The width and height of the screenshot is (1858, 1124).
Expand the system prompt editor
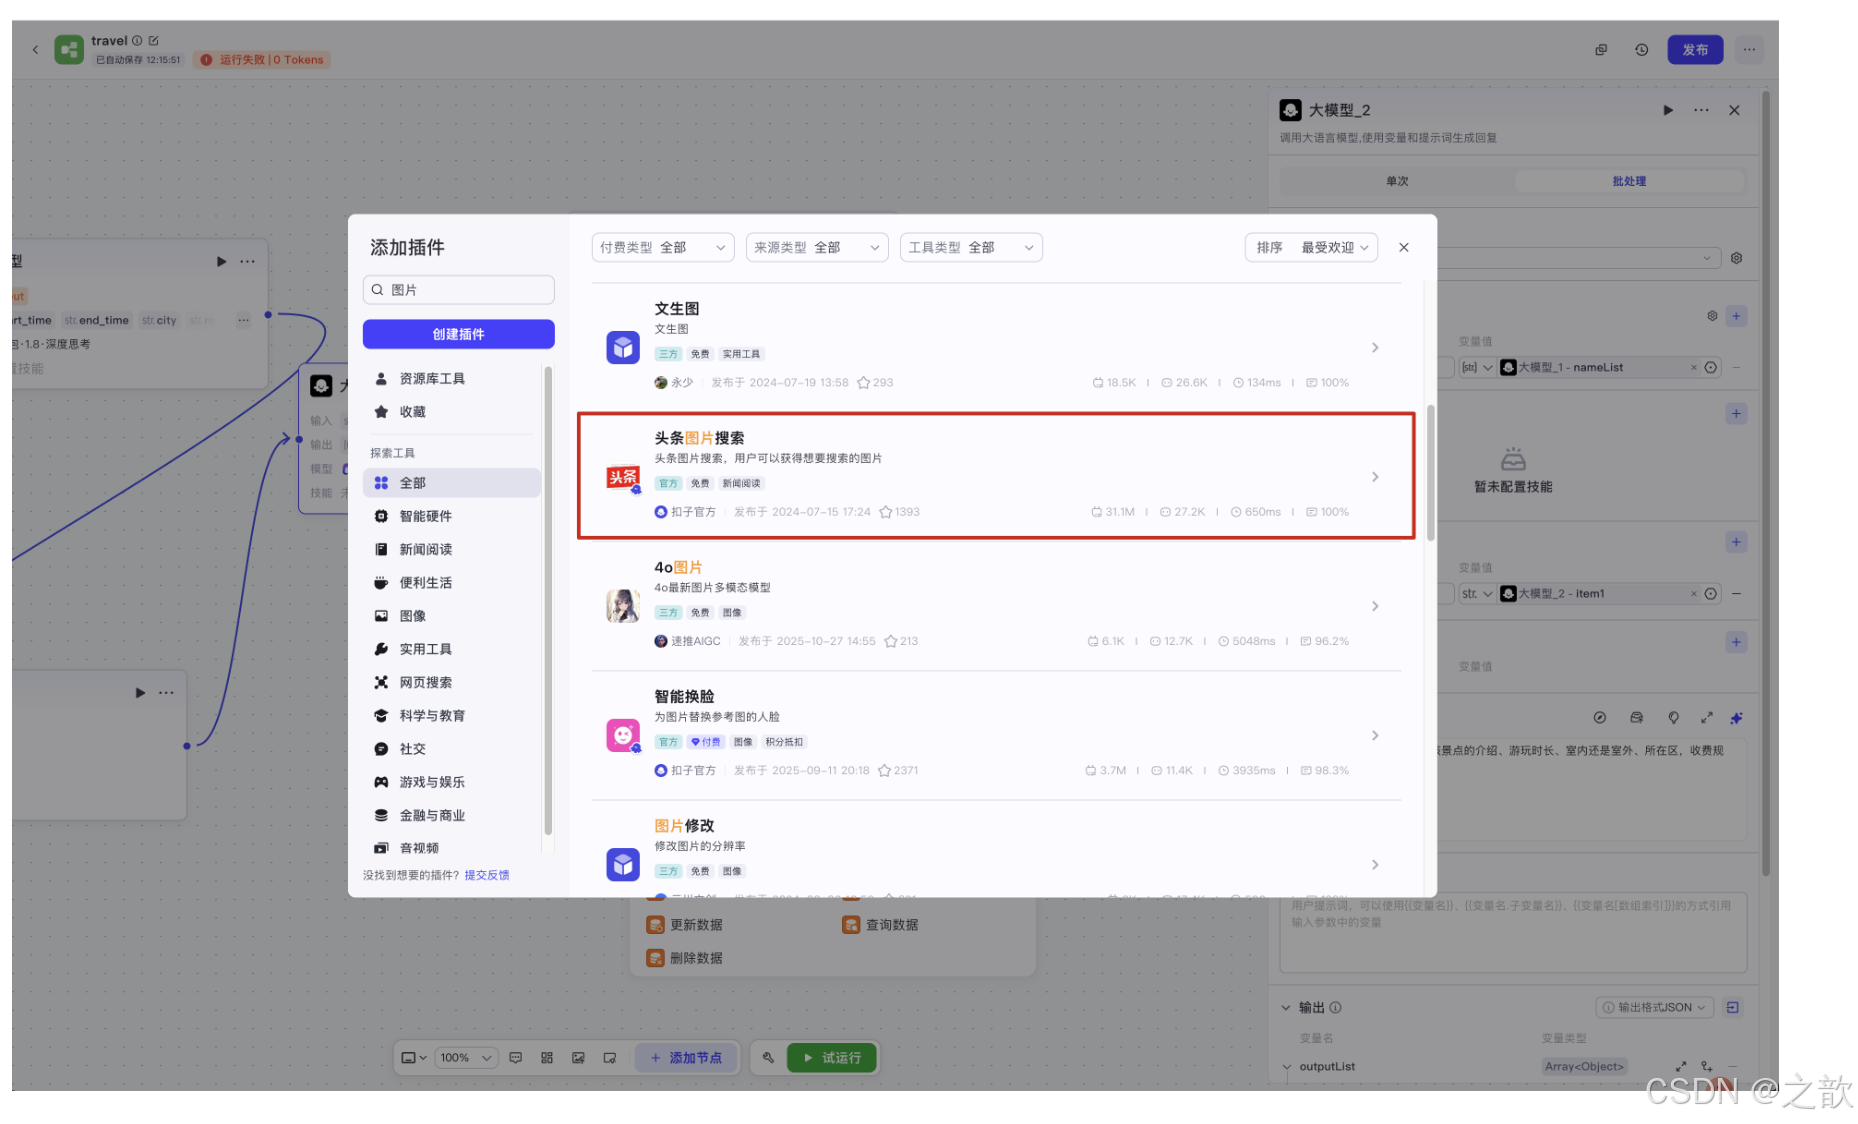[1706, 717]
